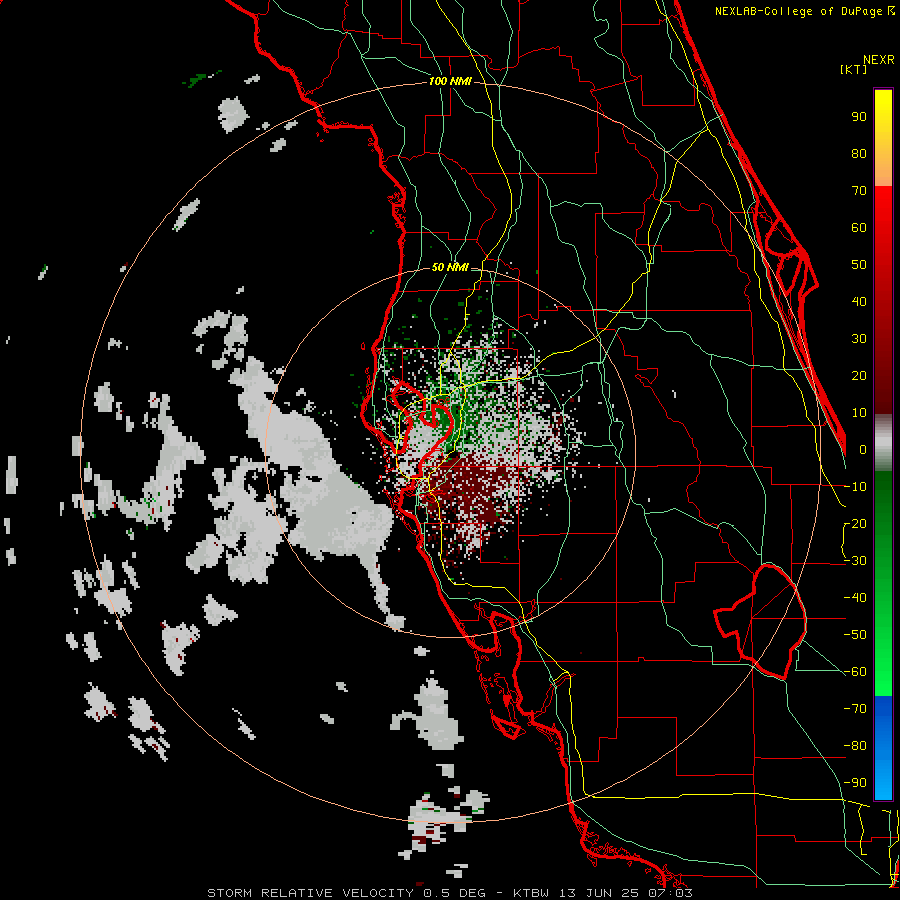The width and height of the screenshot is (900, 900).
Task: Click the blue -70 to -90 color bar segment
Action: pyautogui.click(x=883, y=747)
